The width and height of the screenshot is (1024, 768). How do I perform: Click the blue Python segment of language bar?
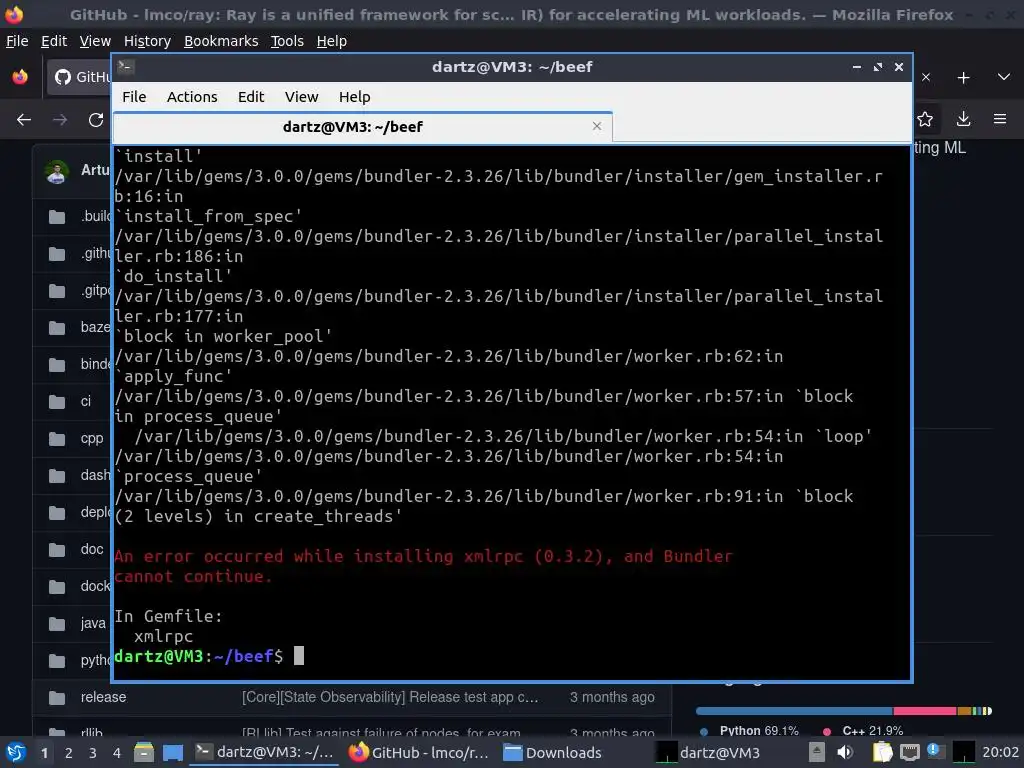coord(794,711)
